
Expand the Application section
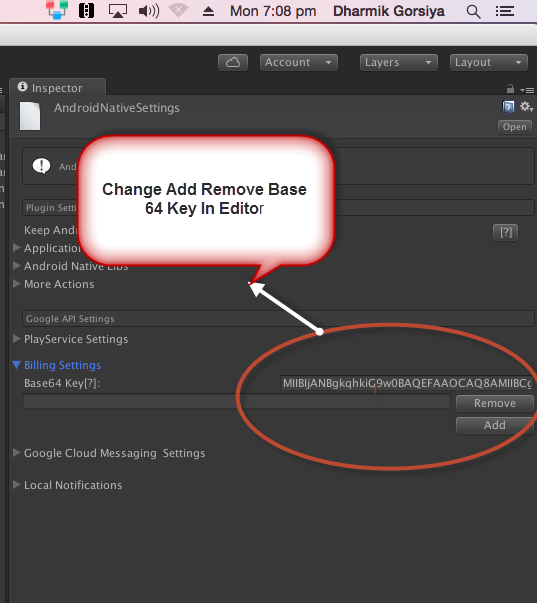pos(16,247)
